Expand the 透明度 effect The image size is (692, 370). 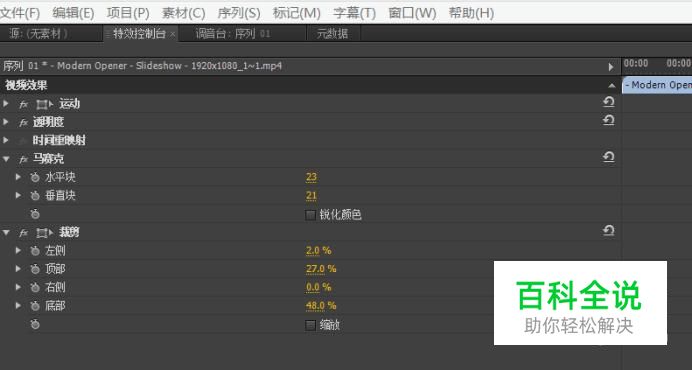click(6, 122)
